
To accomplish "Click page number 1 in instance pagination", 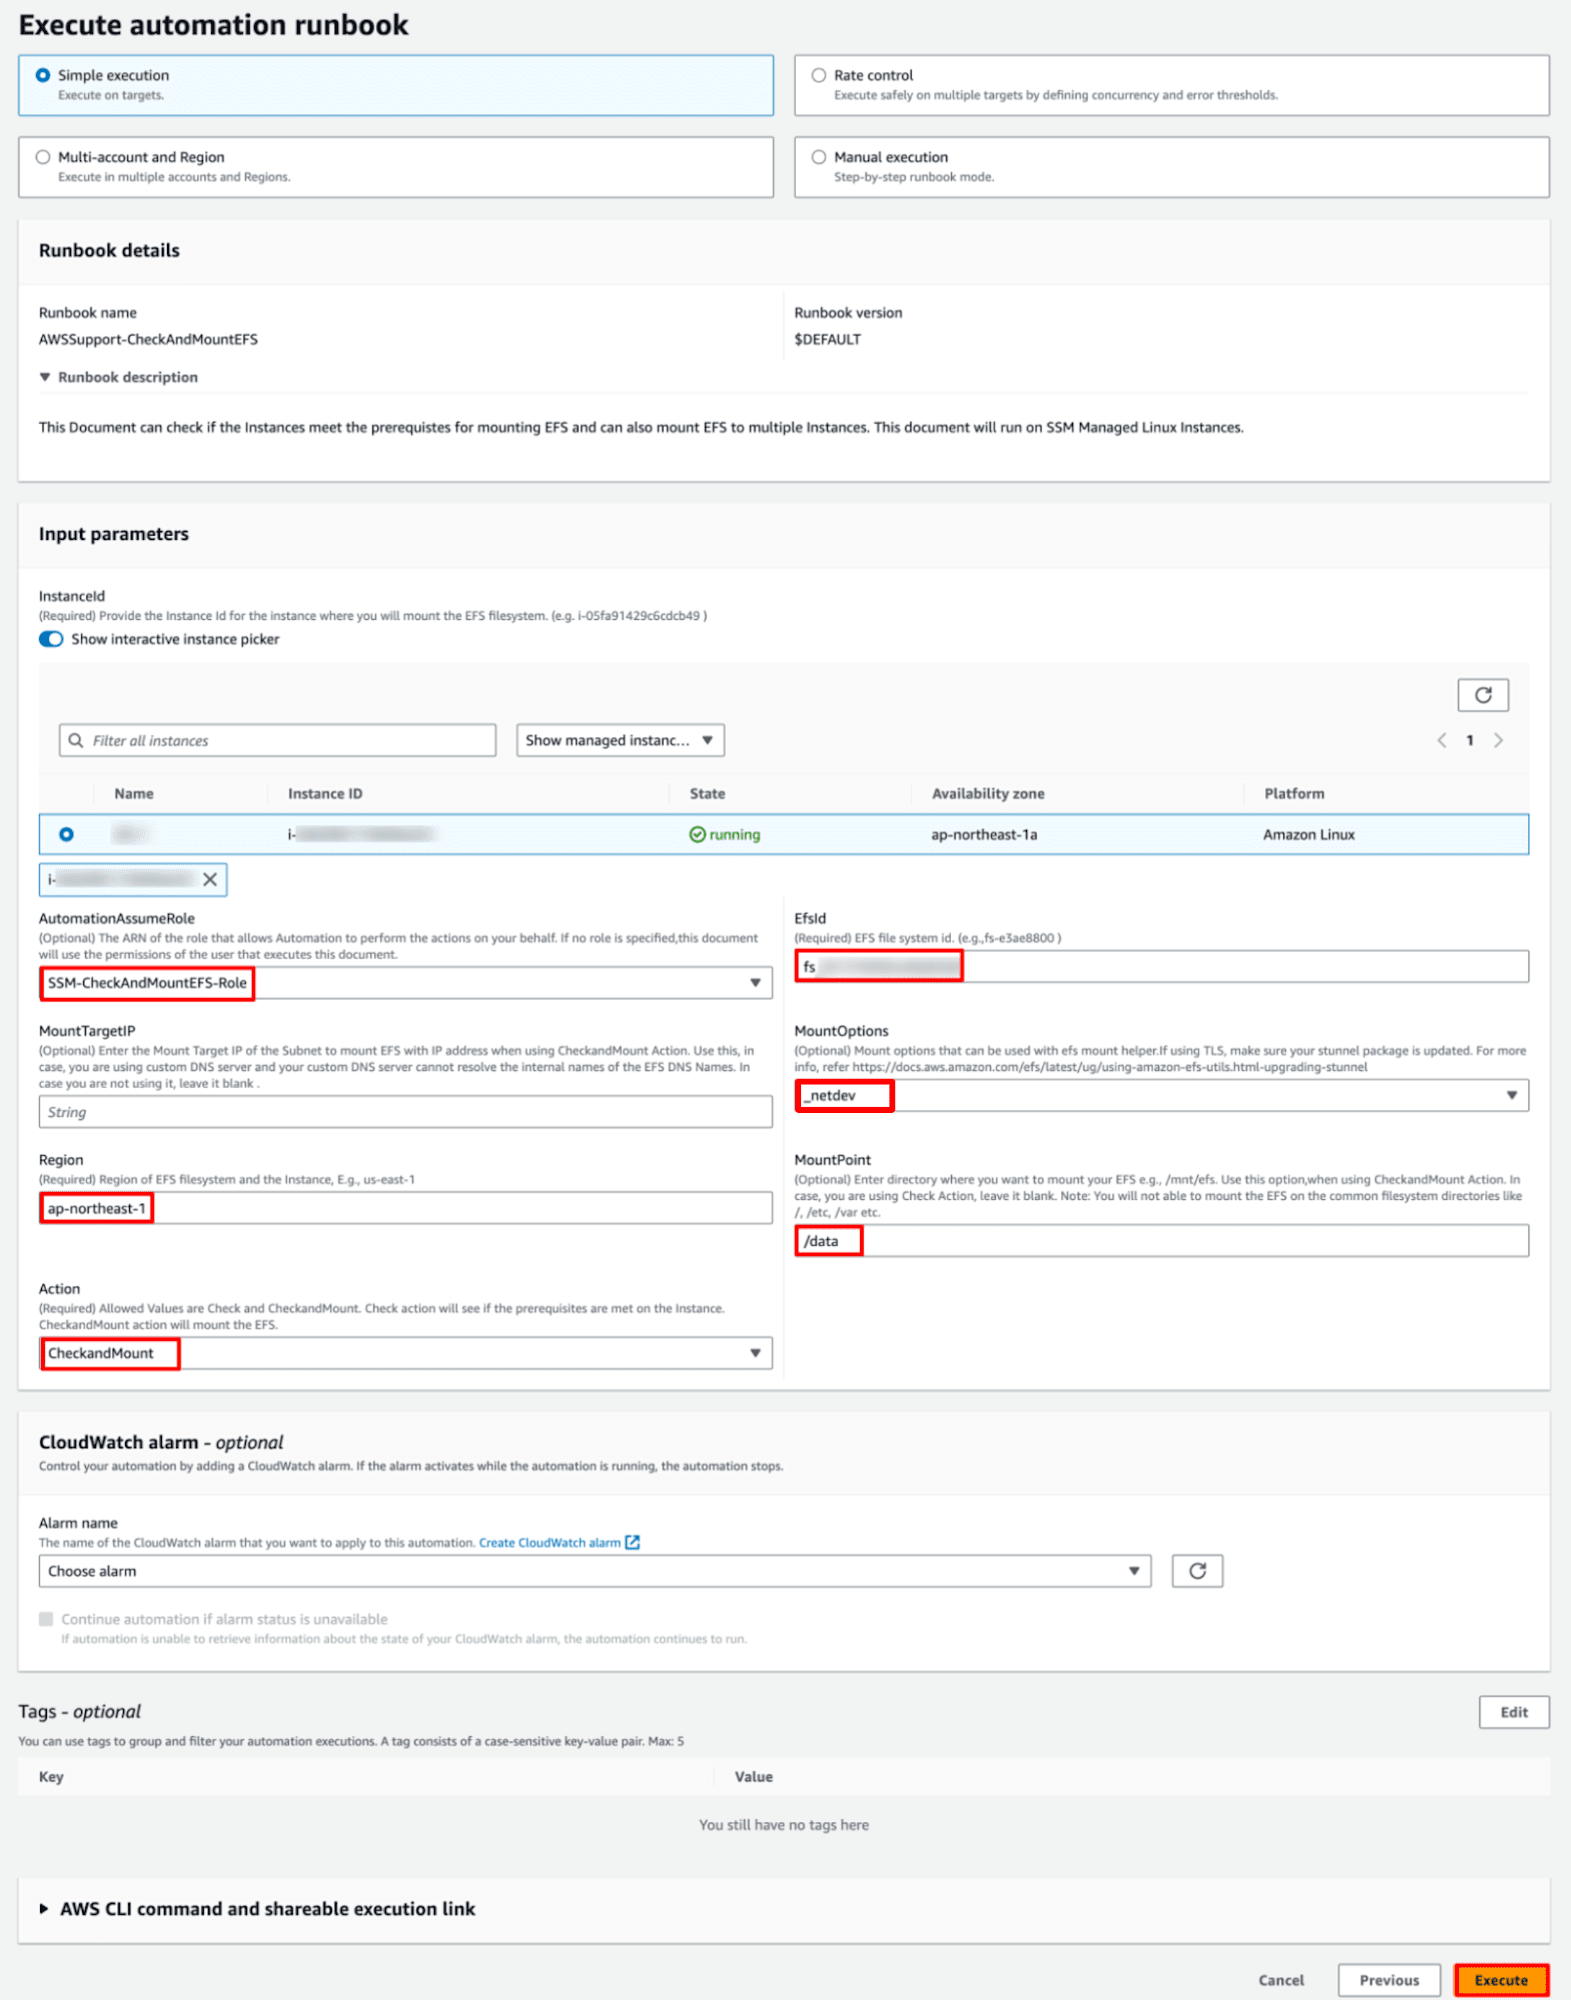I will tap(1470, 740).
